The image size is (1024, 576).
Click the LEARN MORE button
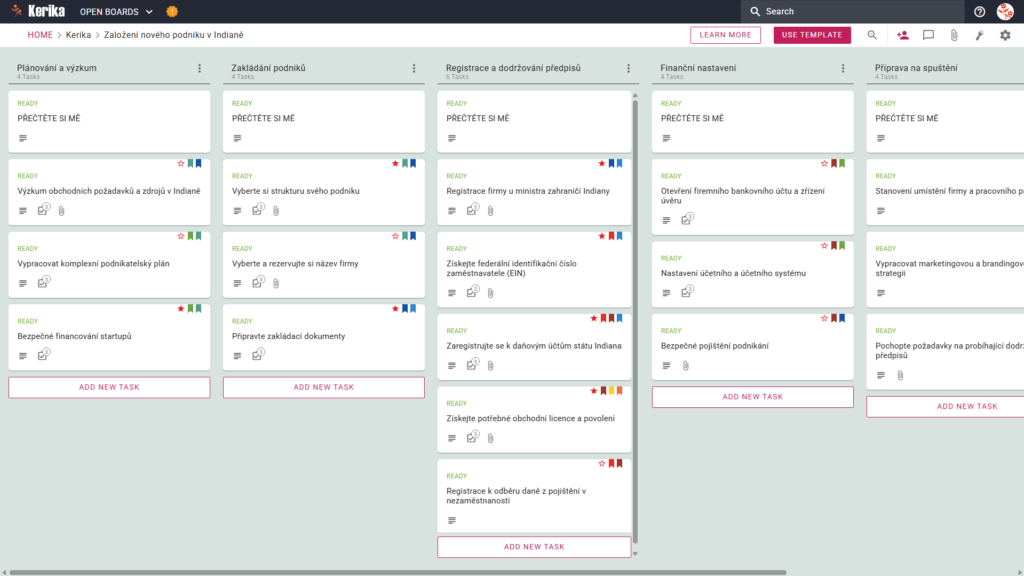tap(726, 35)
